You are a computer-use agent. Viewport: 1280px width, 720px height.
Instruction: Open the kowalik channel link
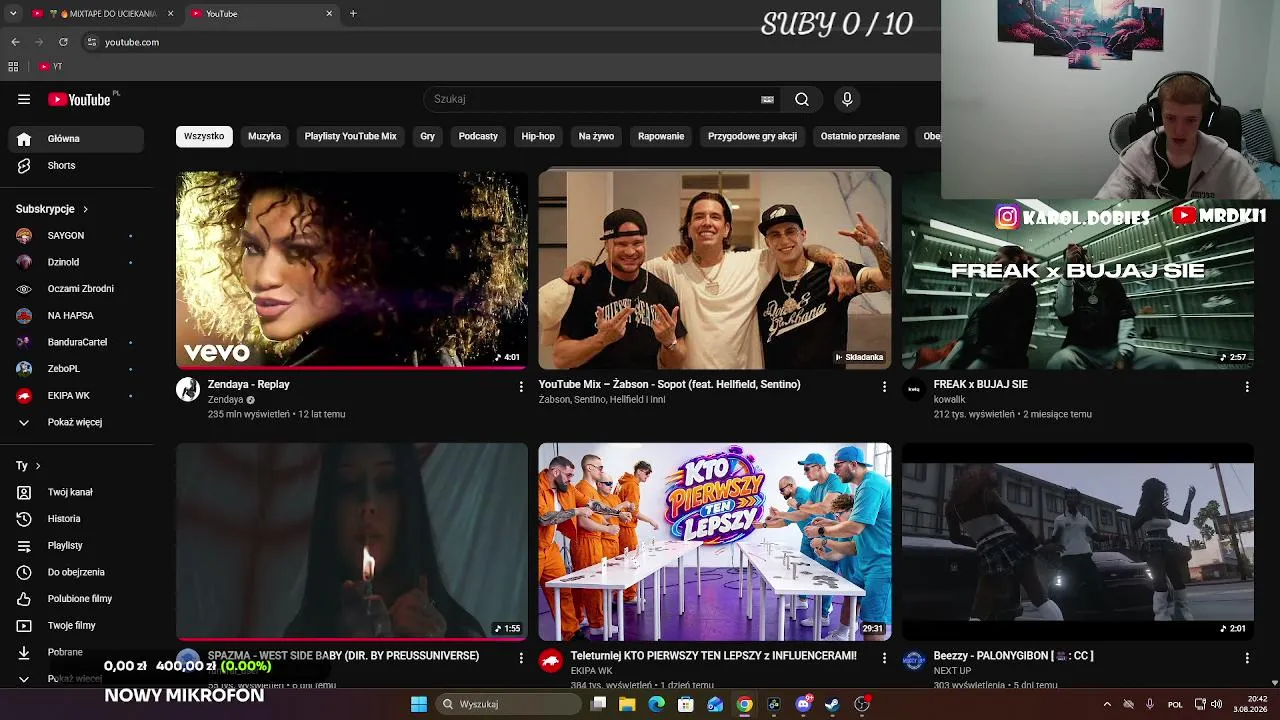coord(950,400)
